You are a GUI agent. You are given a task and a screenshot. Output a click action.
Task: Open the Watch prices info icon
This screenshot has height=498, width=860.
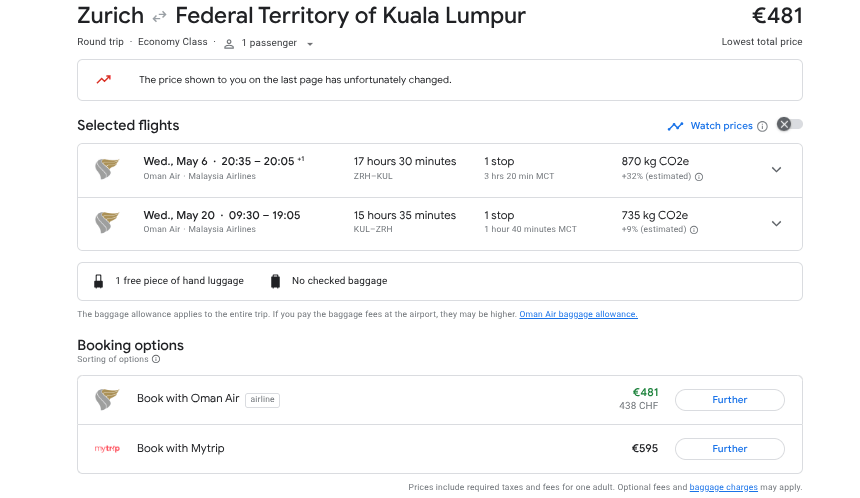pos(762,127)
